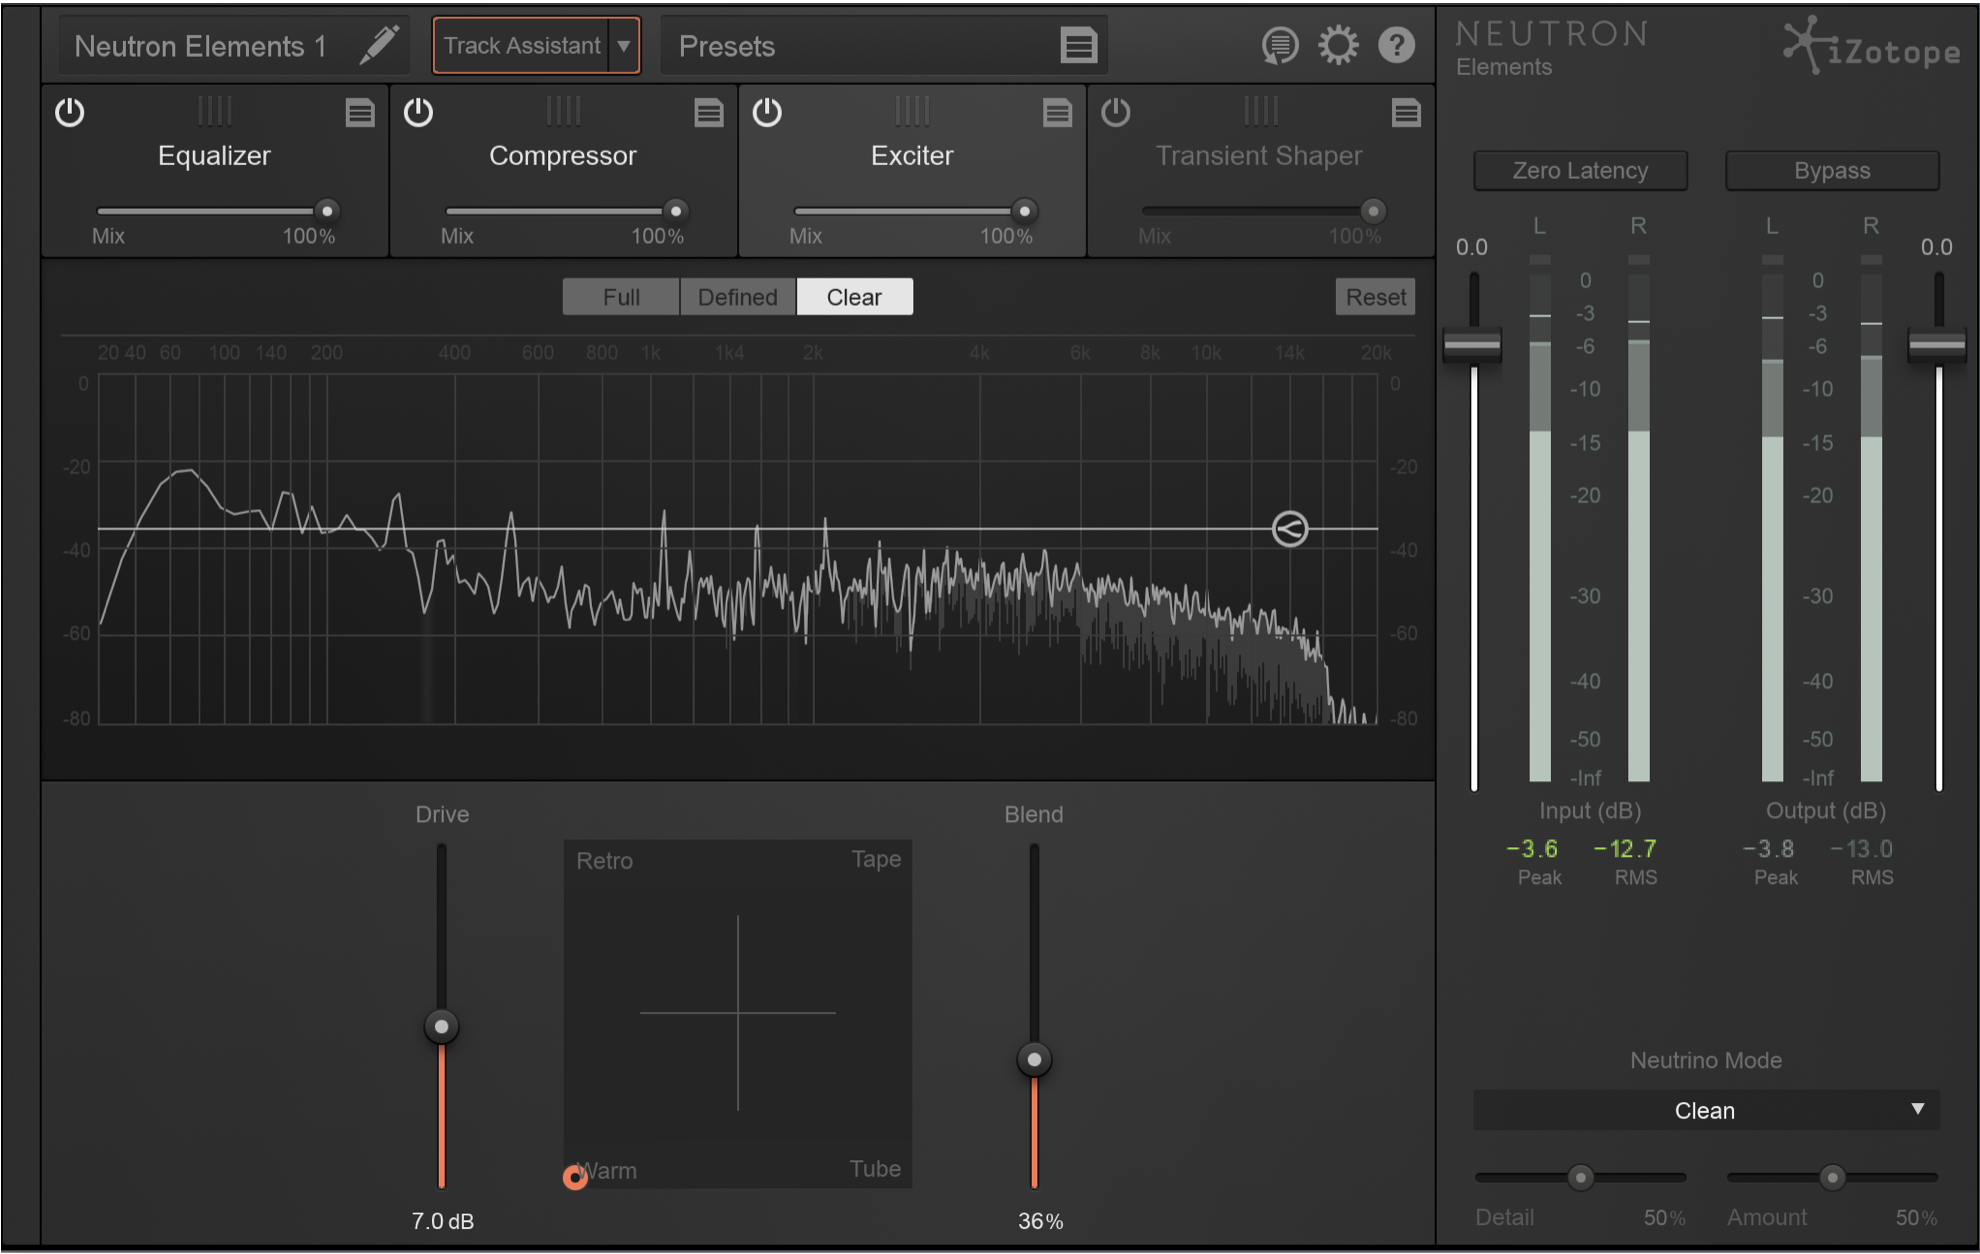Click the input gain value 0.0
1980x1254 pixels.
[1471, 247]
